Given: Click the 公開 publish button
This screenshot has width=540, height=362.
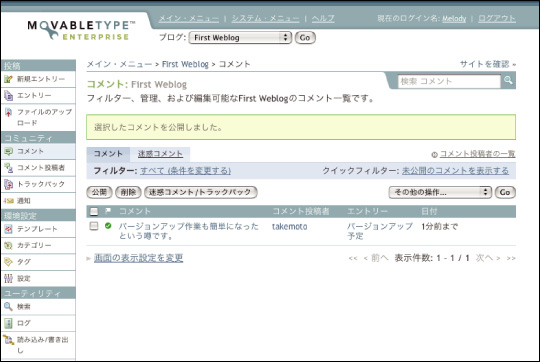Looking at the screenshot, I should (99, 192).
